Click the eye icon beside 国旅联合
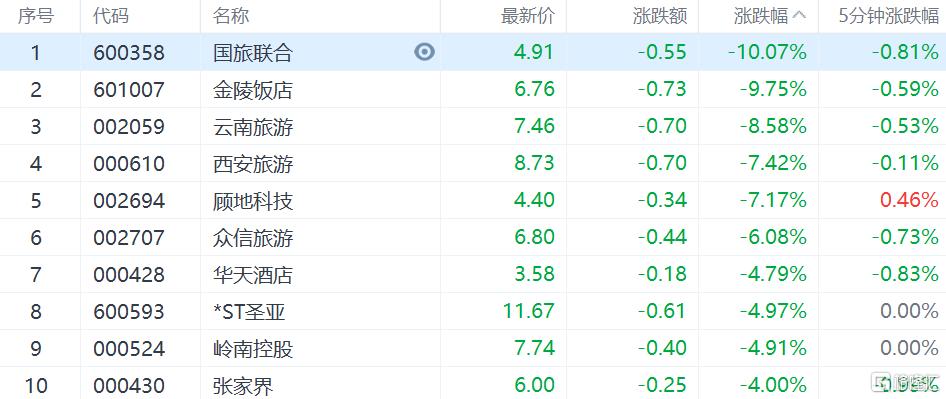This screenshot has width=946, height=399. coord(424,53)
